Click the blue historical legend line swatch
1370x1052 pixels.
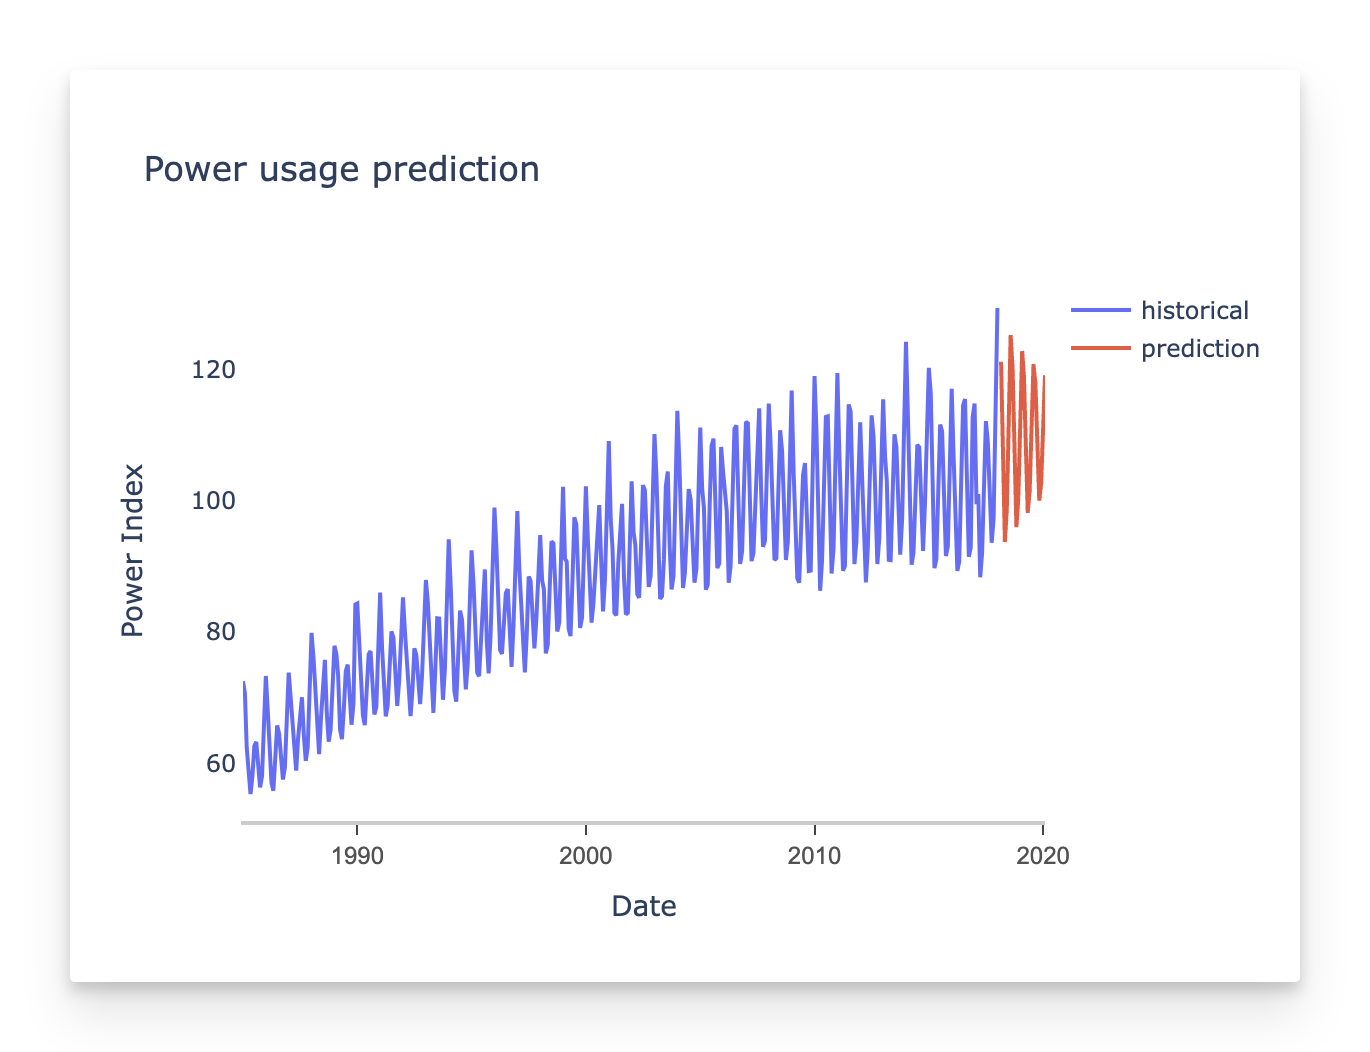1101,311
